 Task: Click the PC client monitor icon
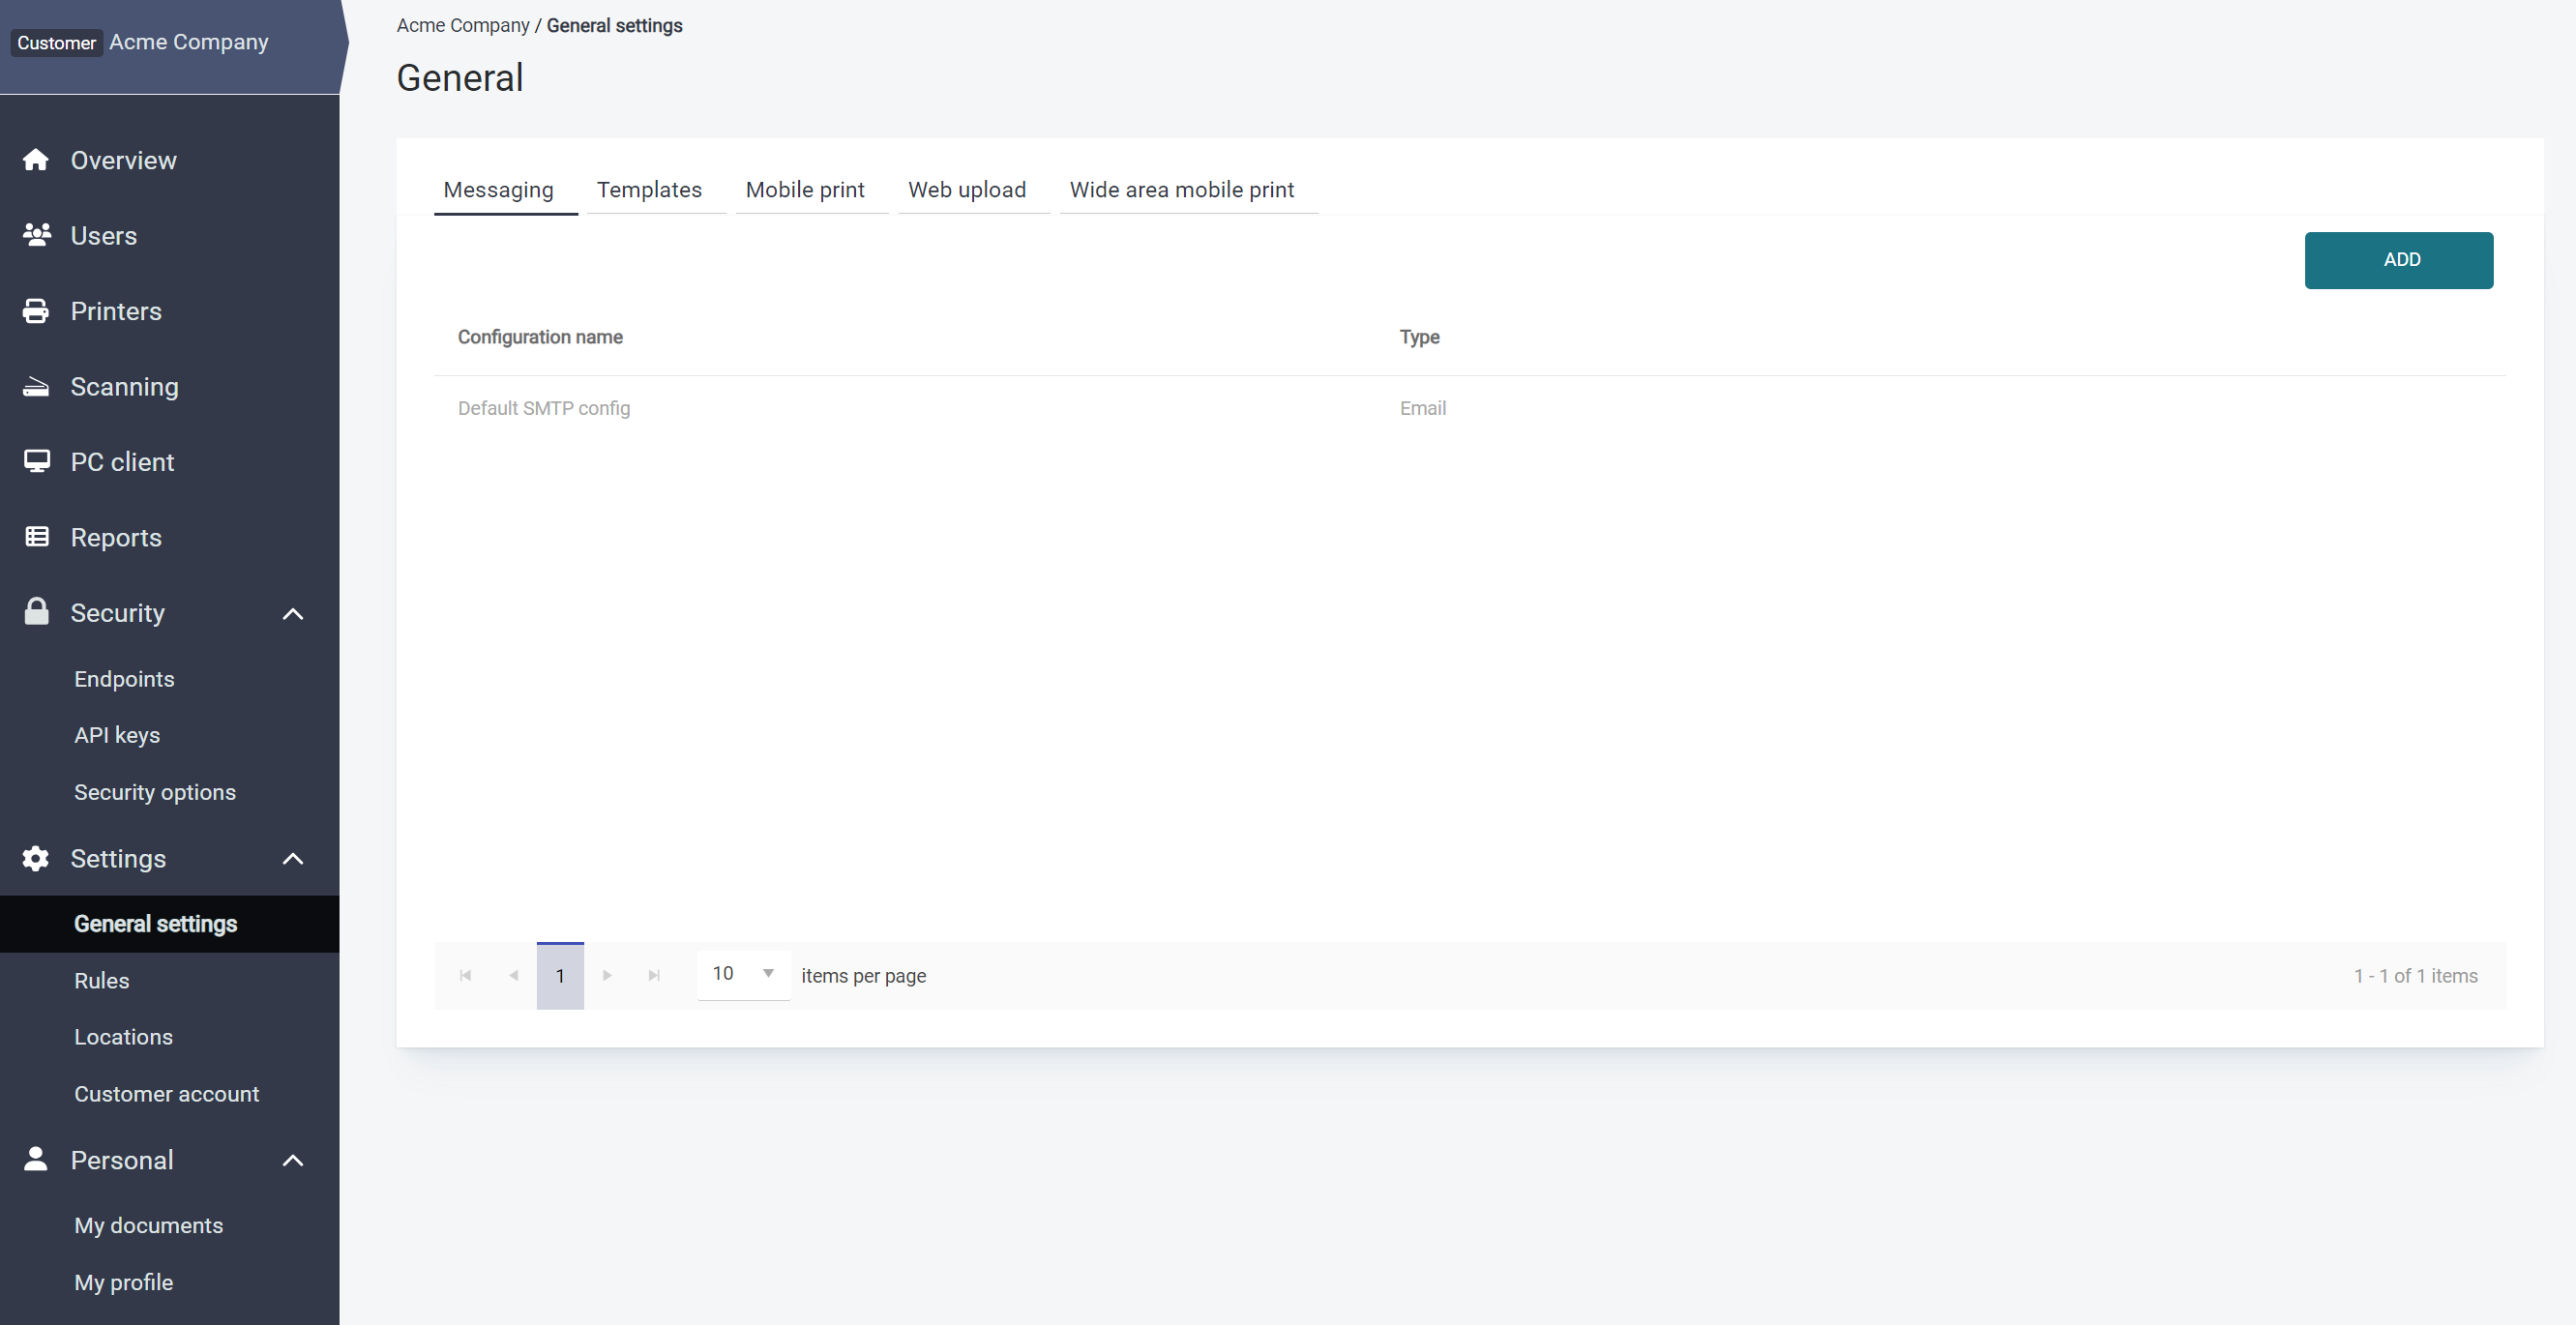tap(36, 462)
